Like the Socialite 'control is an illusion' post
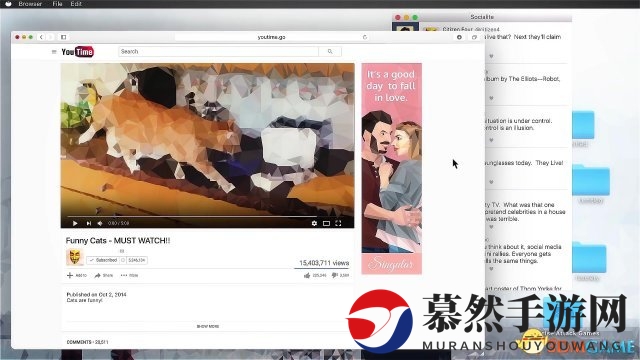 pyautogui.click(x=491, y=140)
